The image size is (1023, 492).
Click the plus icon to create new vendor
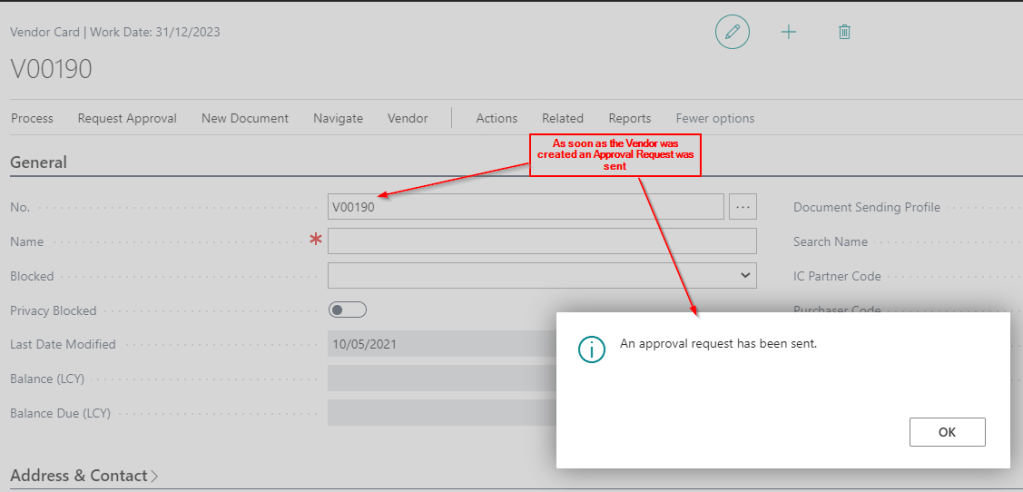point(789,32)
